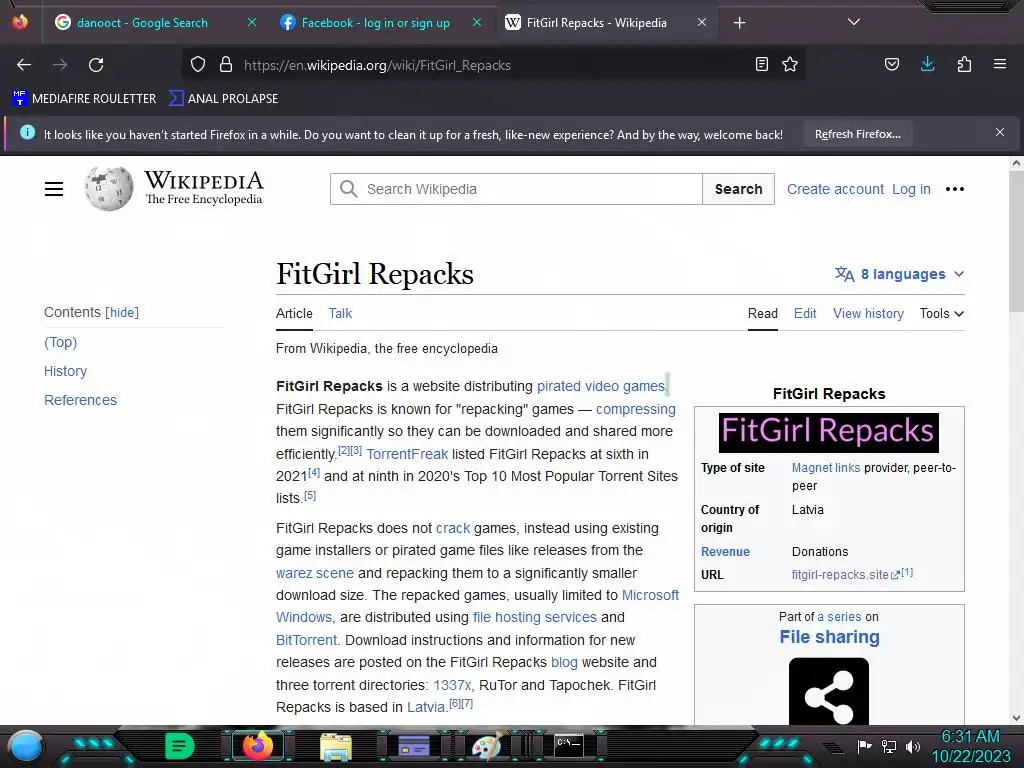
Task: Expand the list all tabs chevron
Action: [x=854, y=22]
